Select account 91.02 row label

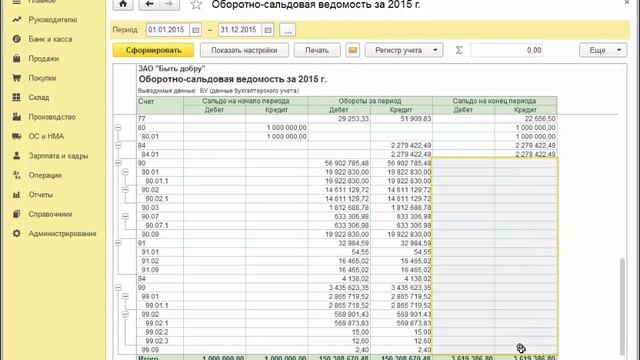(x=150, y=261)
